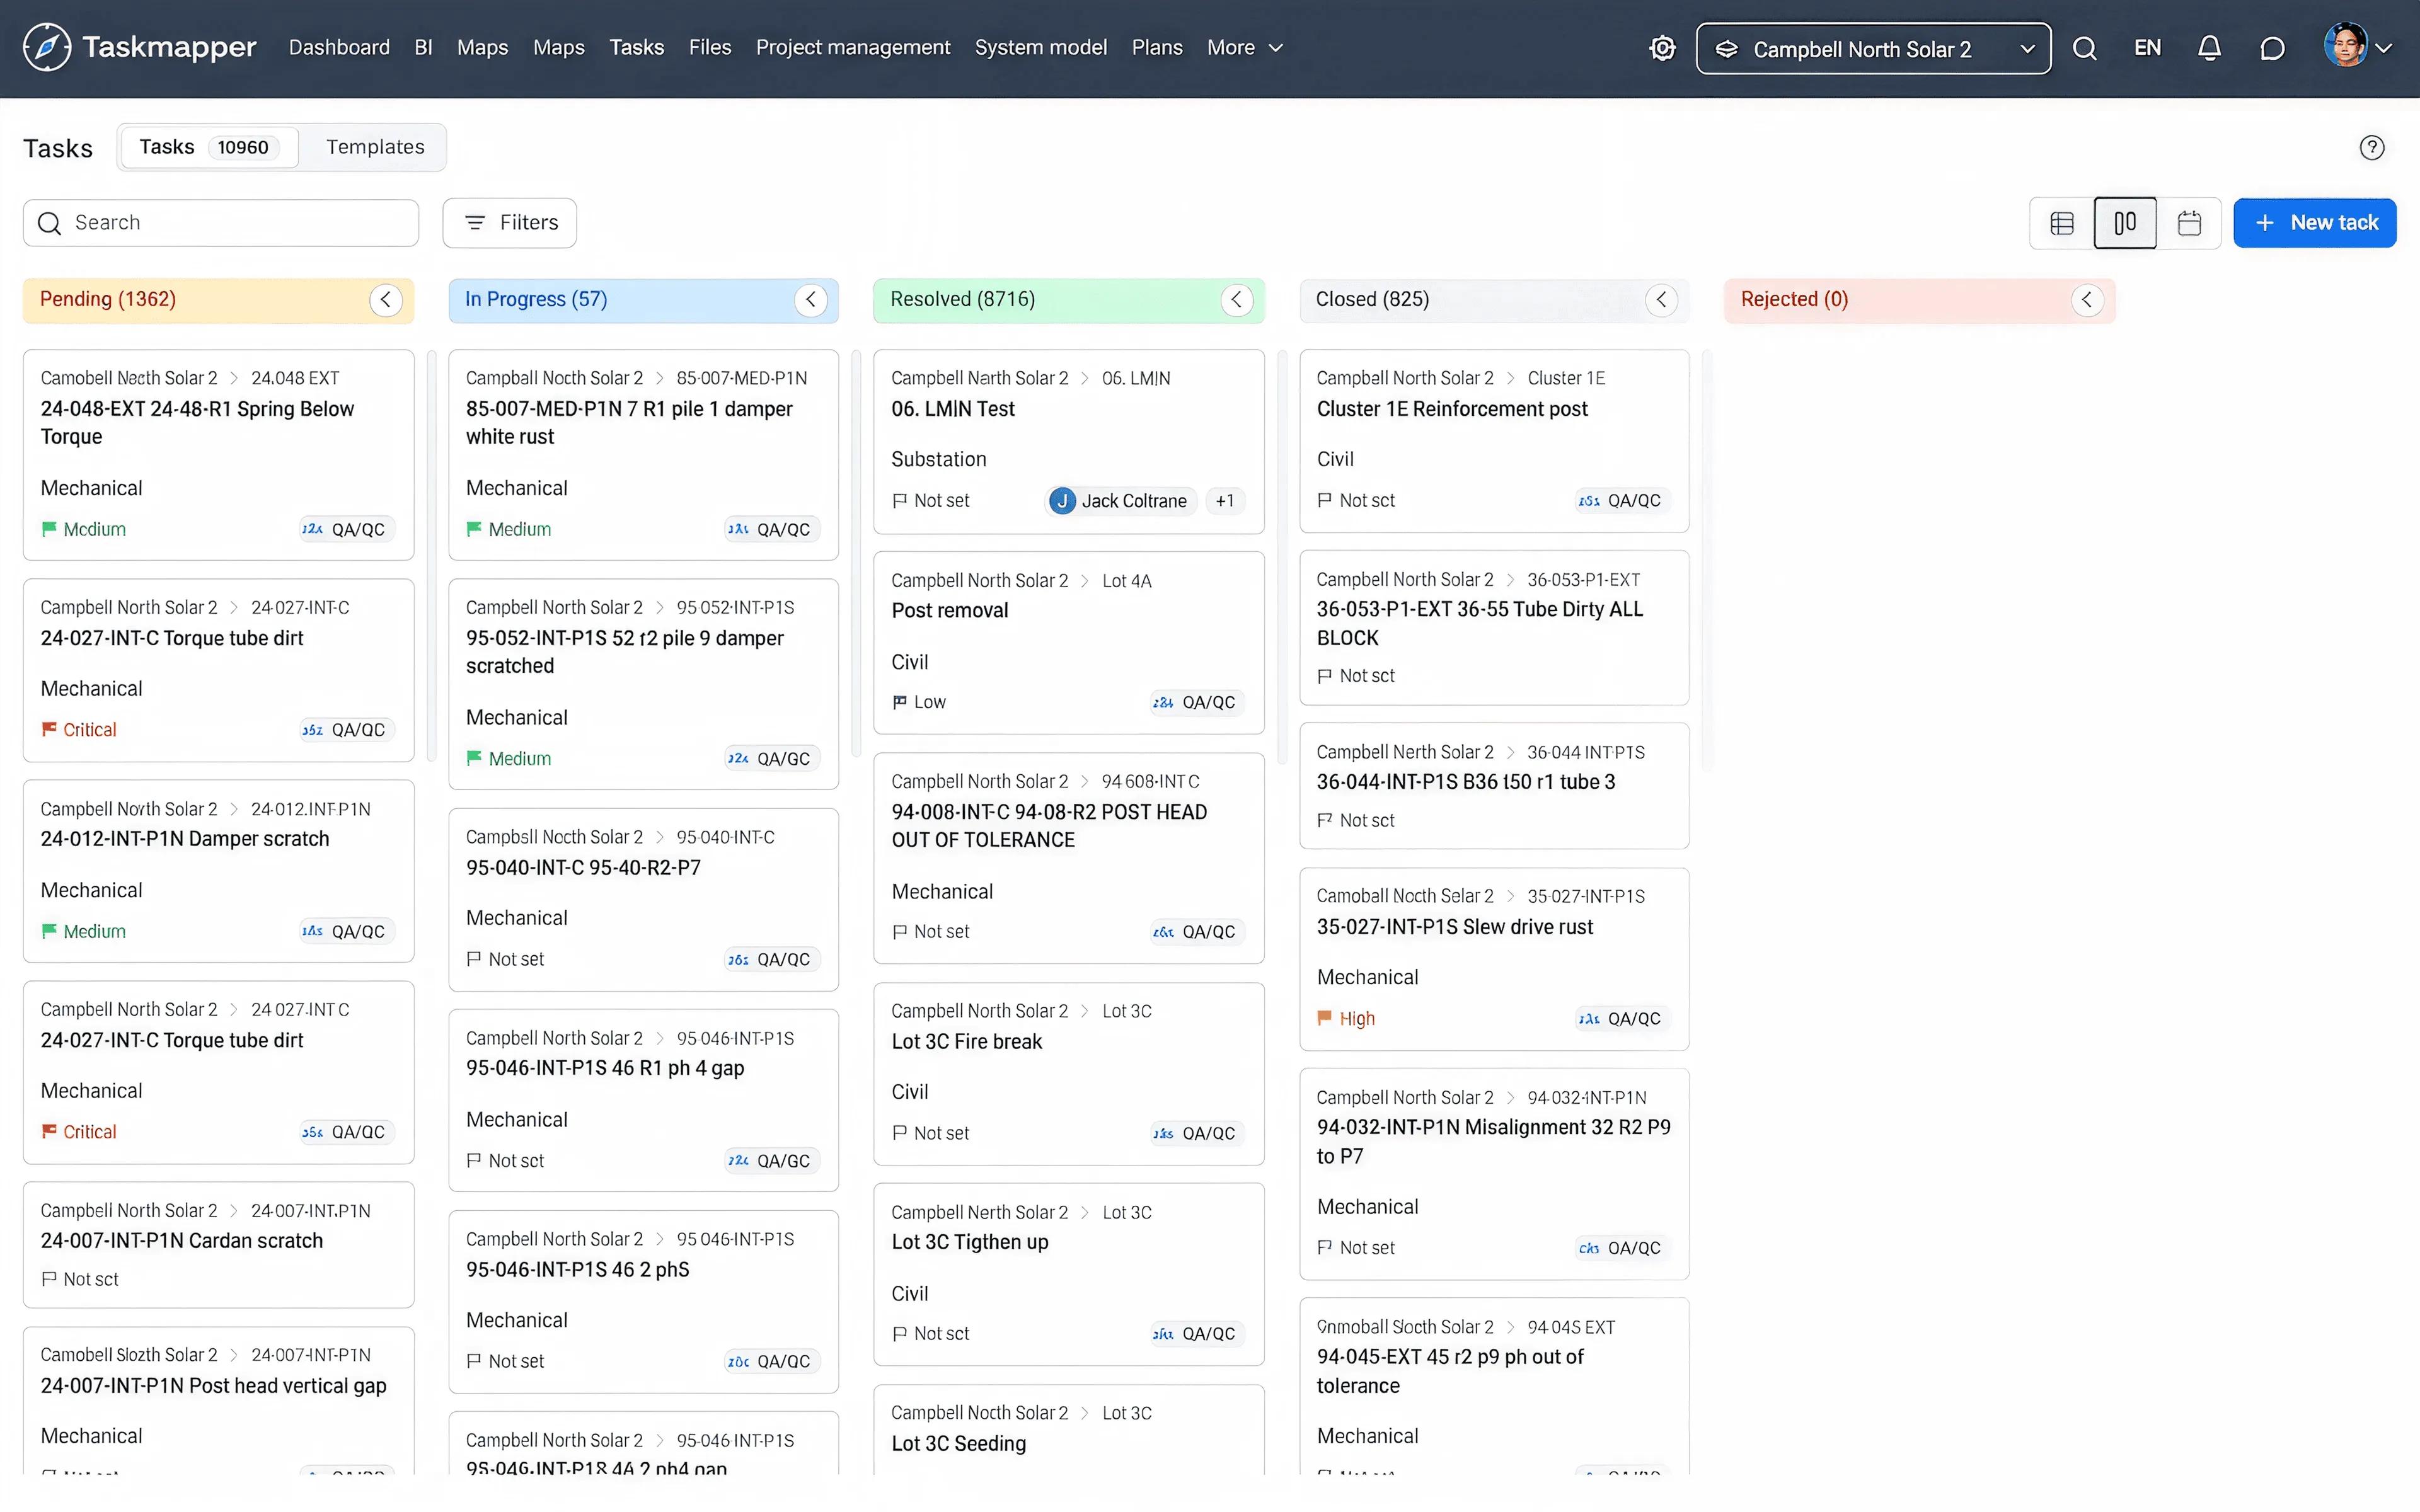The width and height of the screenshot is (2420, 1512).
Task: Expand profile menu chevron
Action: pyautogui.click(x=2384, y=48)
